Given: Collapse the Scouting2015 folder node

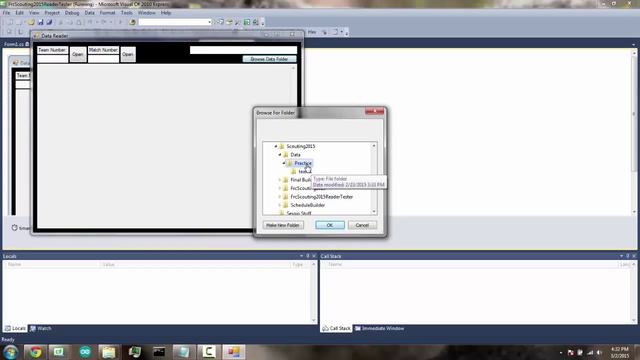Looking at the screenshot, I should (x=276, y=146).
